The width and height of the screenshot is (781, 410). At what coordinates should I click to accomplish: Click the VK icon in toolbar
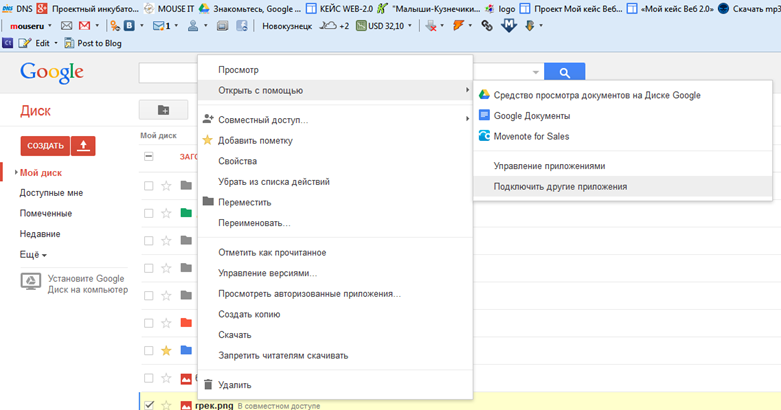coord(129,26)
